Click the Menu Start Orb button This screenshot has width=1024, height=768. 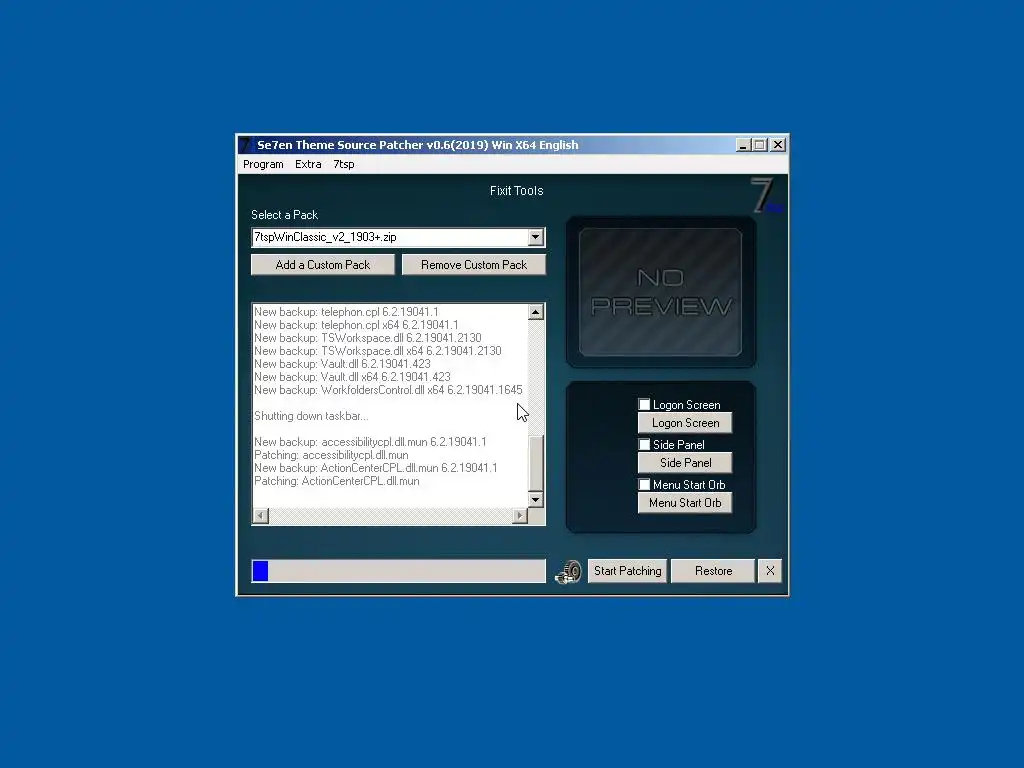[x=685, y=503]
